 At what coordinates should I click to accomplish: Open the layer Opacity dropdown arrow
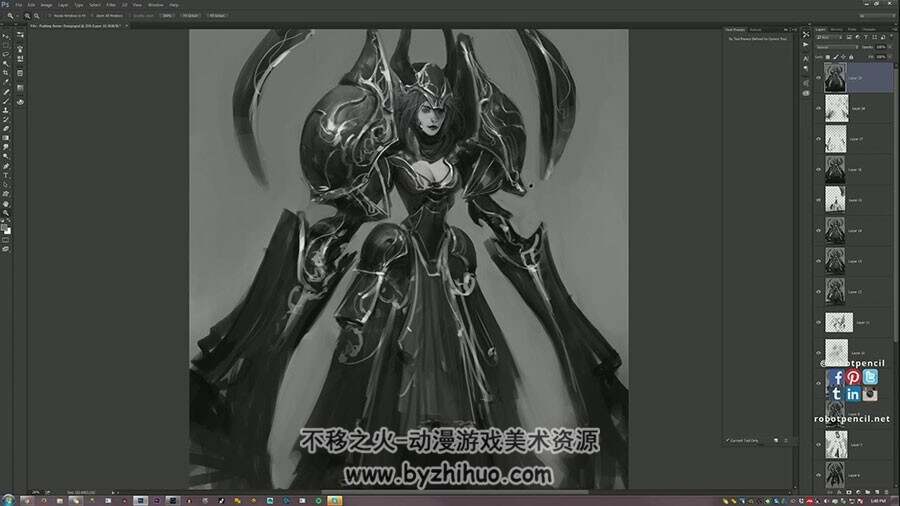pyautogui.click(x=889, y=47)
